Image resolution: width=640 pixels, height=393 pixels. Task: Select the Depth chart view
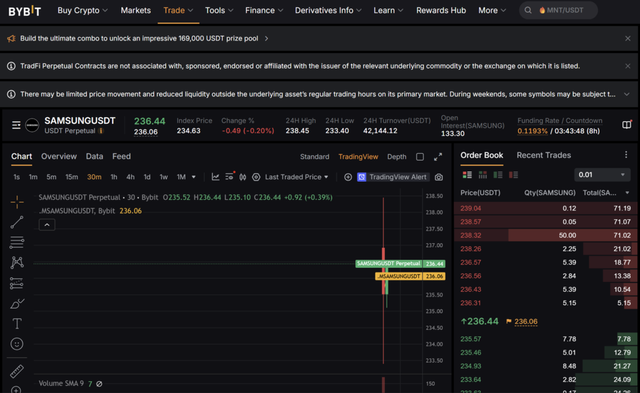(x=397, y=157)
